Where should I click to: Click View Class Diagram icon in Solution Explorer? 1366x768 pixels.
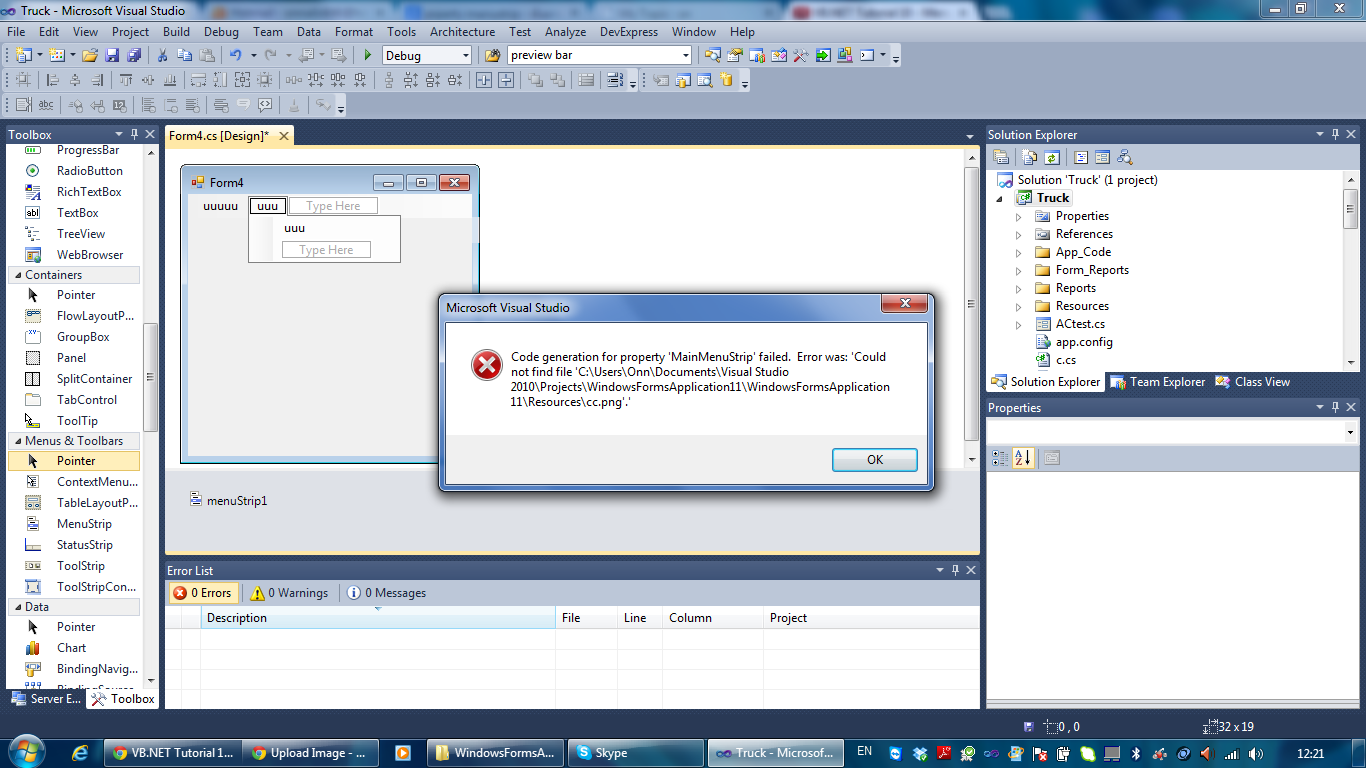point(1125,157)
